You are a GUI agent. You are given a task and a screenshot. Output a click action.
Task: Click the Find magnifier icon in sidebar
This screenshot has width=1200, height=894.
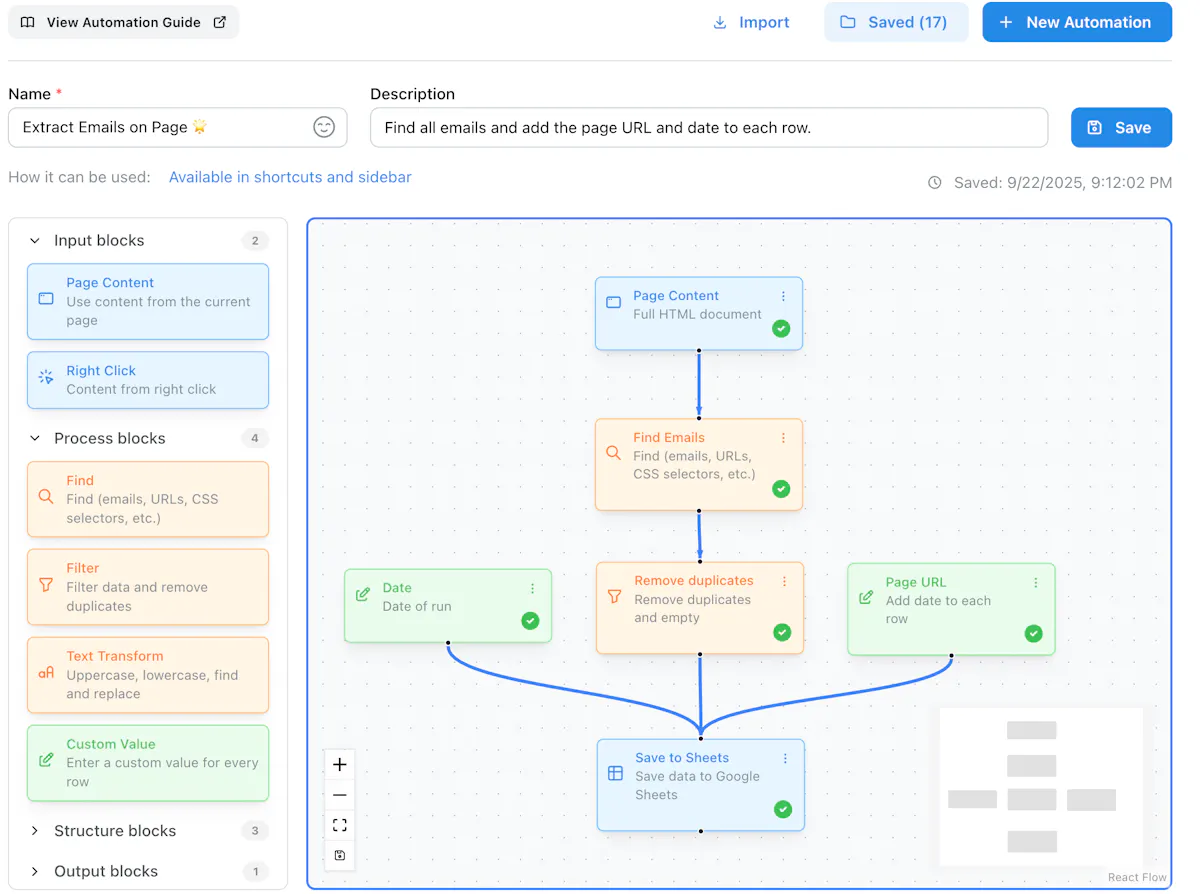(x=46, y=496)
